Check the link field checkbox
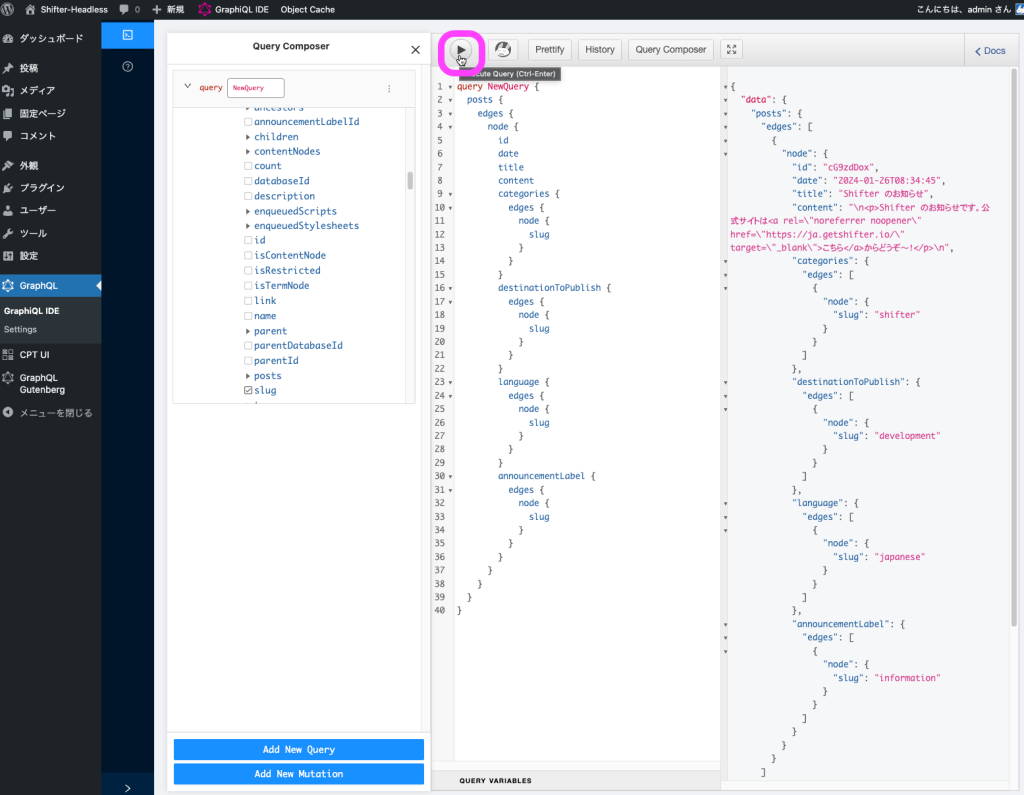Image resolution: width=1024 pixels, height=795 pixels. [248, 300]
